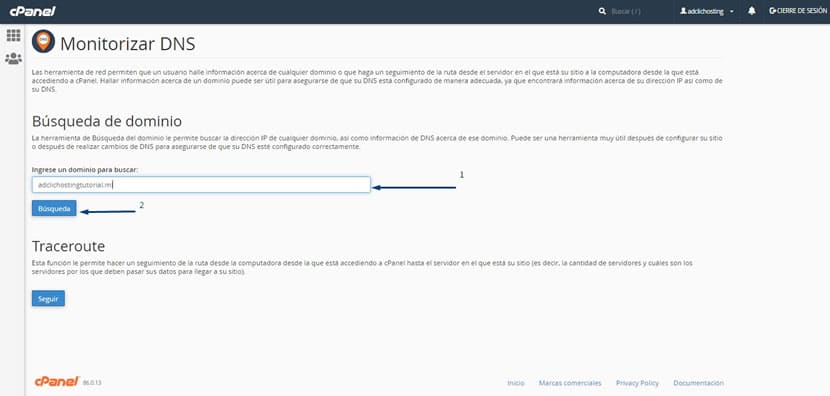The image size is (830, 396).
Task: Click the domain lookup input field
Action: pyautogui.click(x=201, y=185)
